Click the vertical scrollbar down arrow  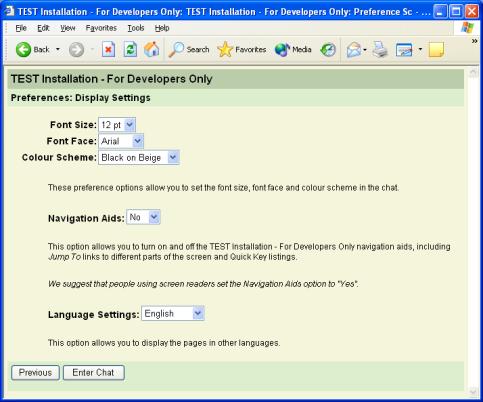click(x=473, y=392)
